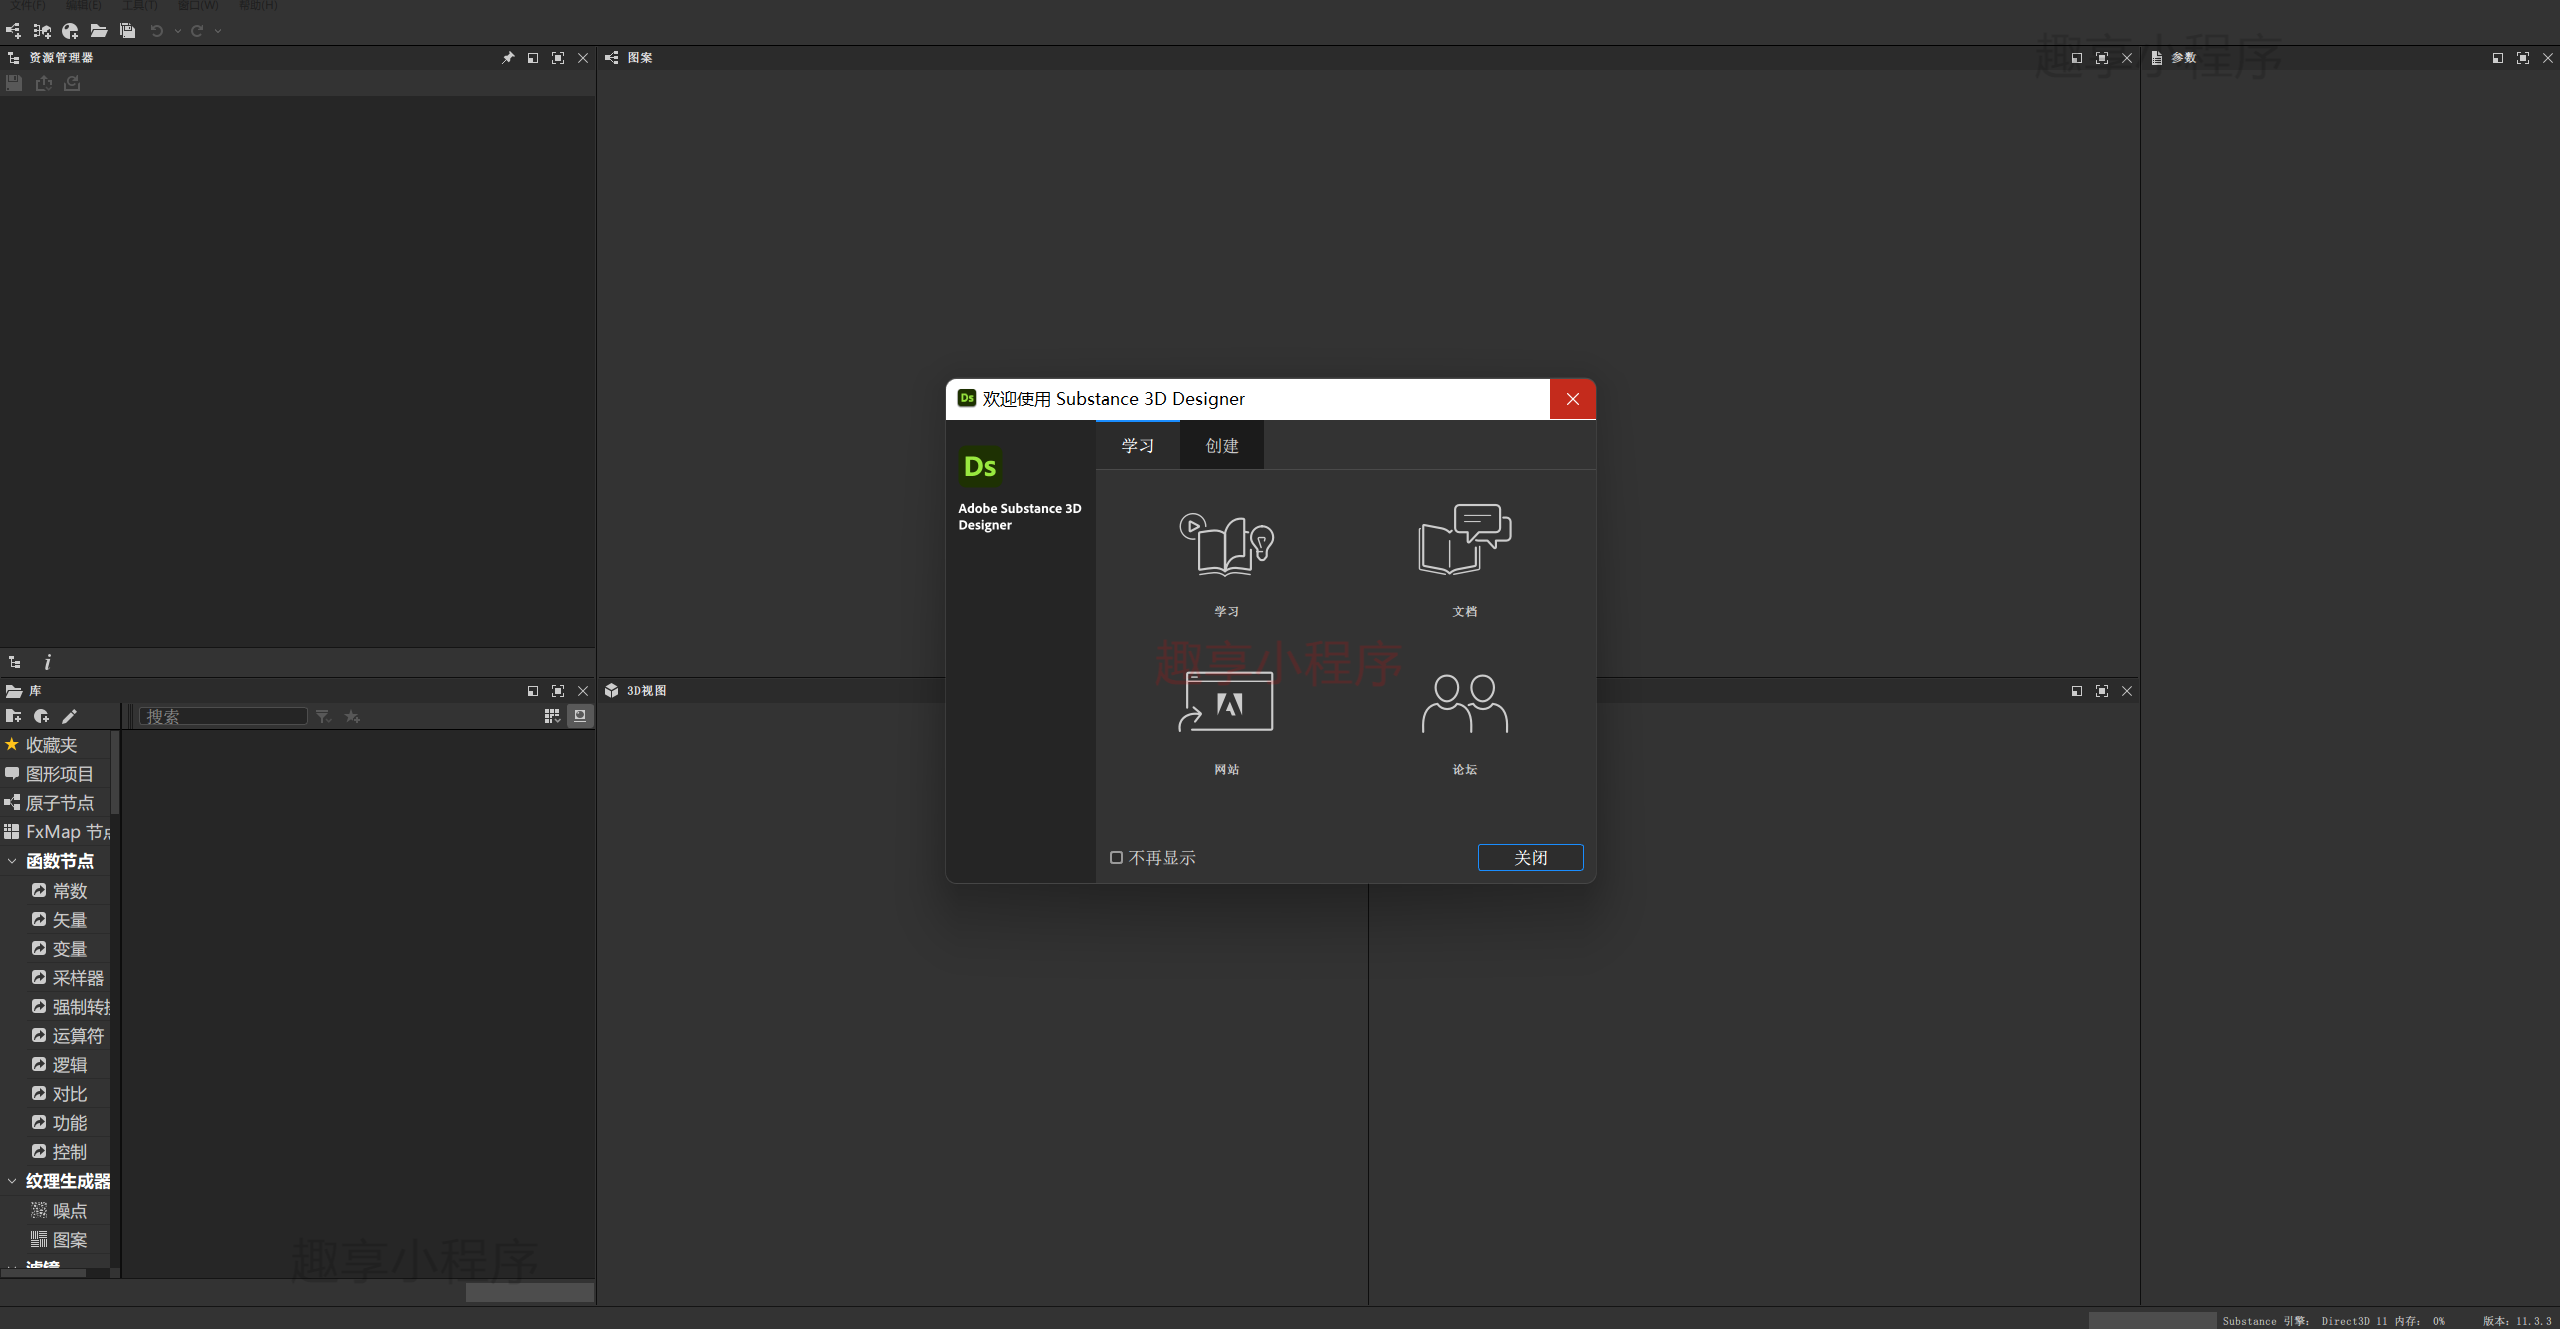Close the welcome dialog with the red X

point(1572,399)
